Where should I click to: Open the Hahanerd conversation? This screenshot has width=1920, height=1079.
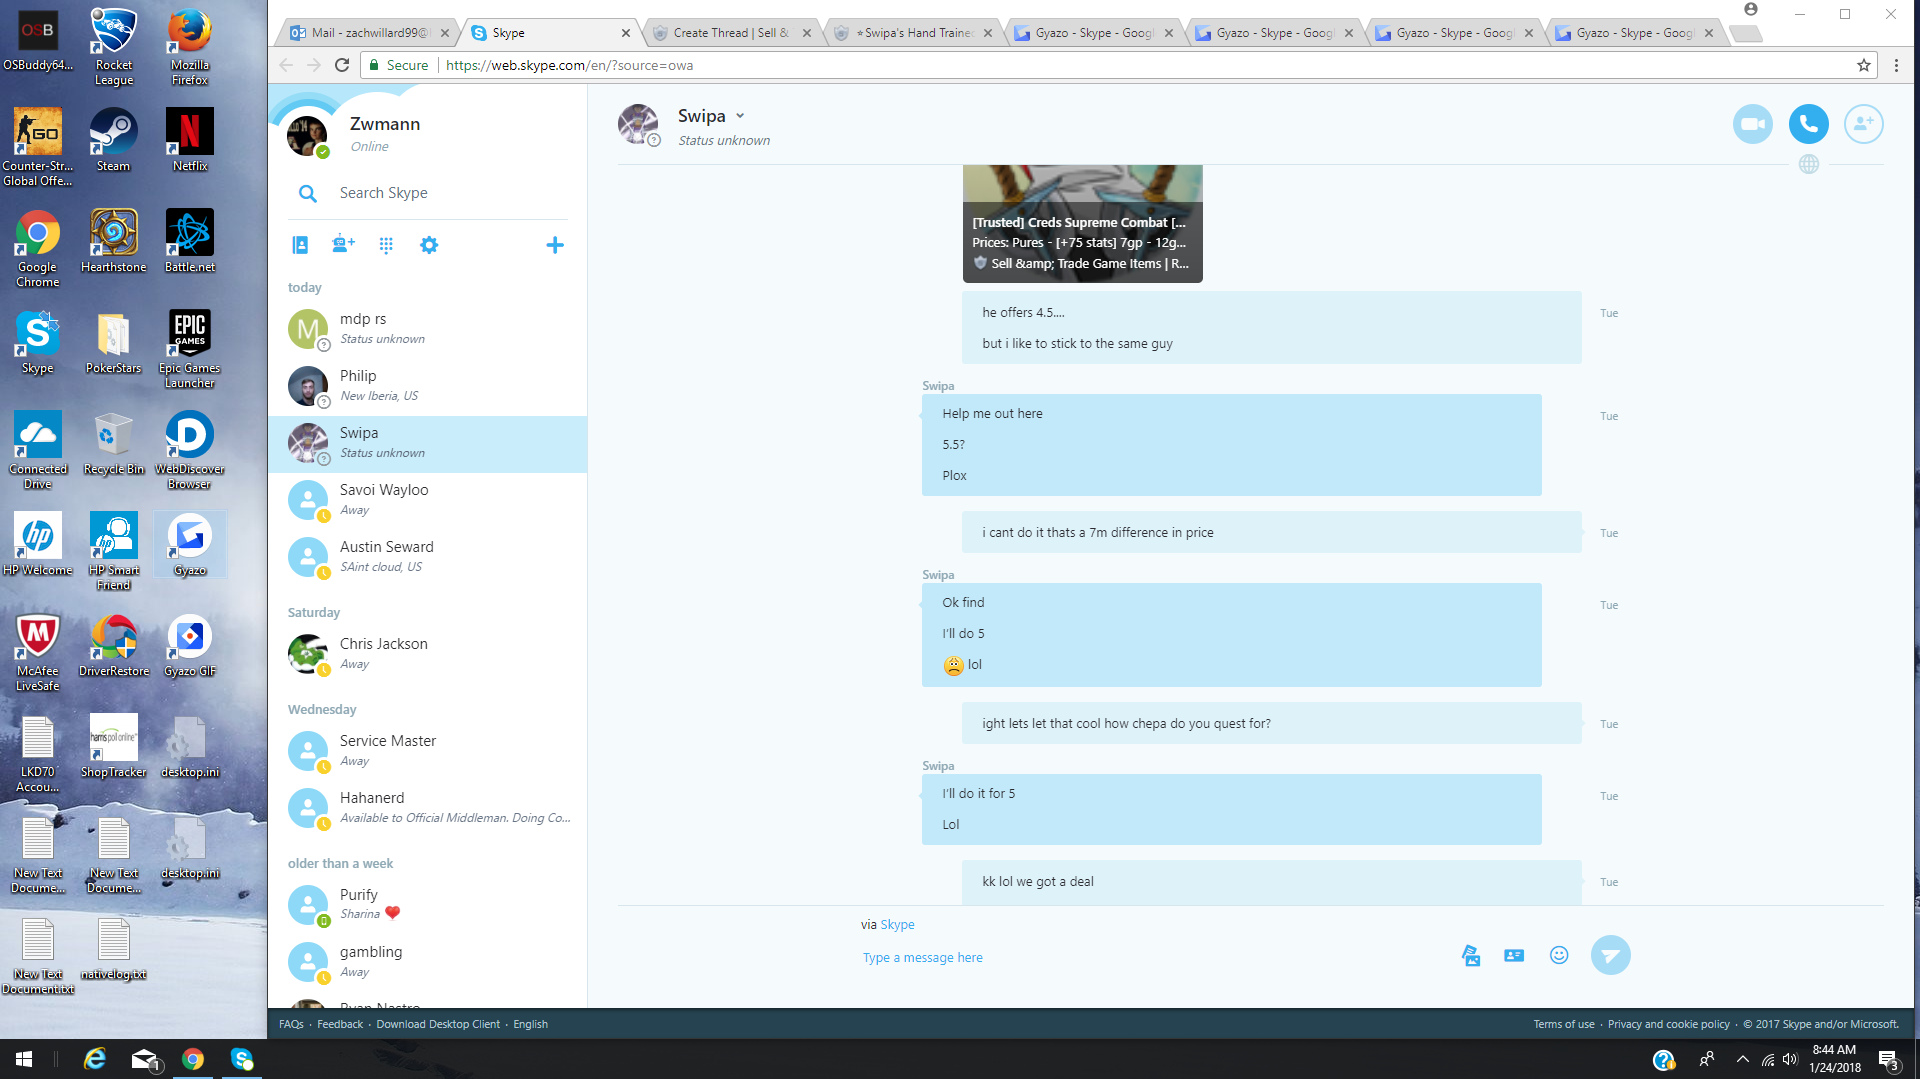428,808
